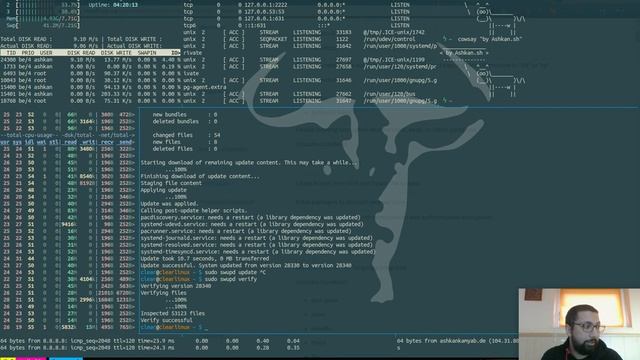Screen dimensions: 640x360
Task: Click the "deleted bundles" line
Action: [x=185, y=122]
